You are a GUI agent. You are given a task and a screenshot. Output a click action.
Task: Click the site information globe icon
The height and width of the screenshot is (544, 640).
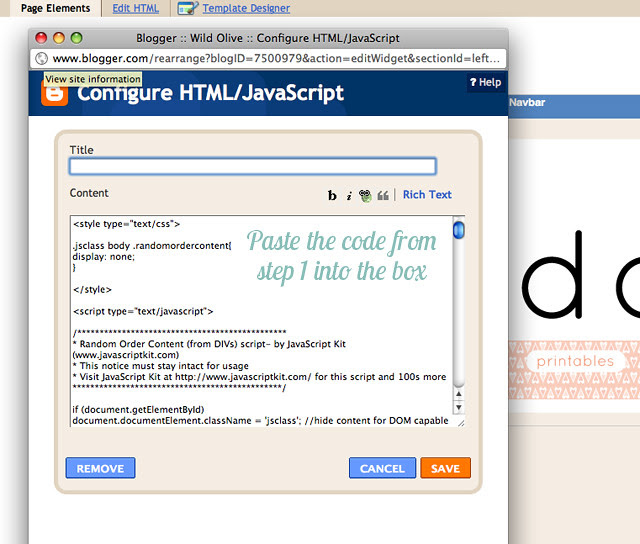(x=41, y=59)
